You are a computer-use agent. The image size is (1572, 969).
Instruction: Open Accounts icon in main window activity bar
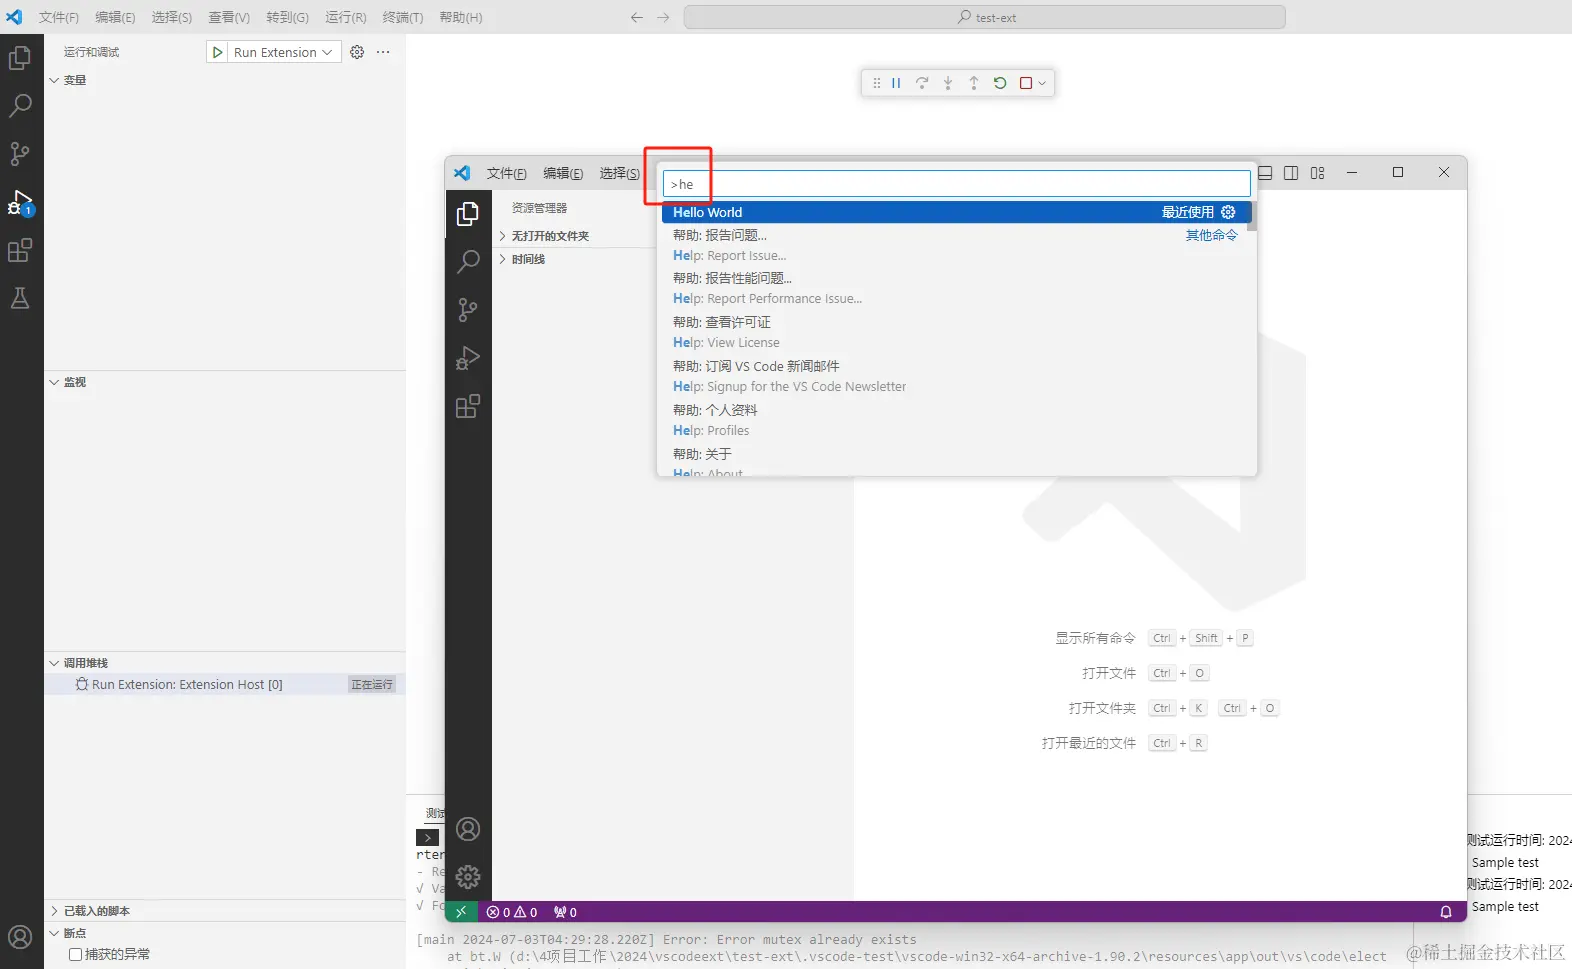[20, 937]
